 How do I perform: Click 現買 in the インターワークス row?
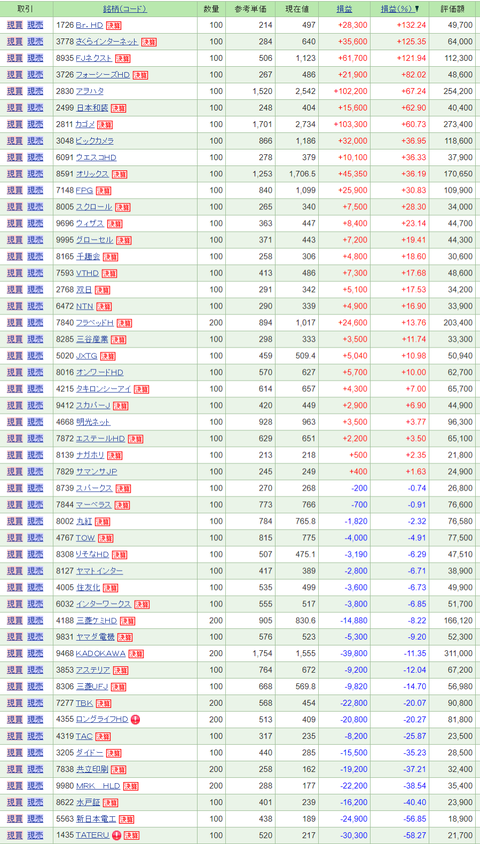(x=15, y=605)
